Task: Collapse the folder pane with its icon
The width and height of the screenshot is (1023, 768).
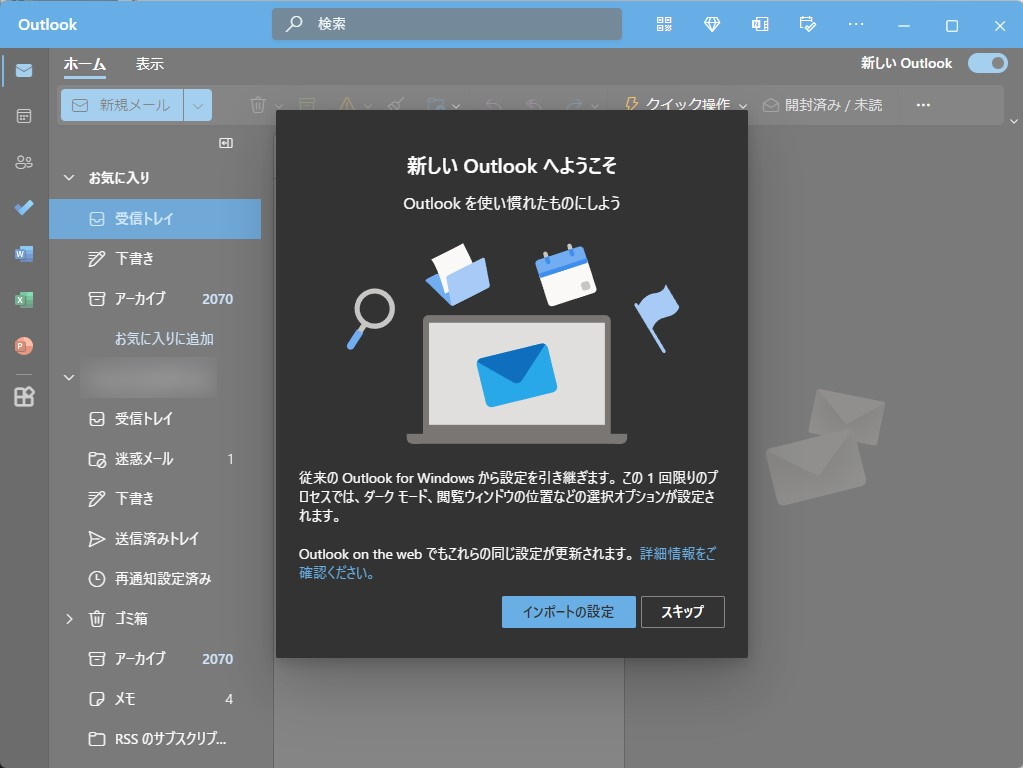Action: tap(226, 143)
